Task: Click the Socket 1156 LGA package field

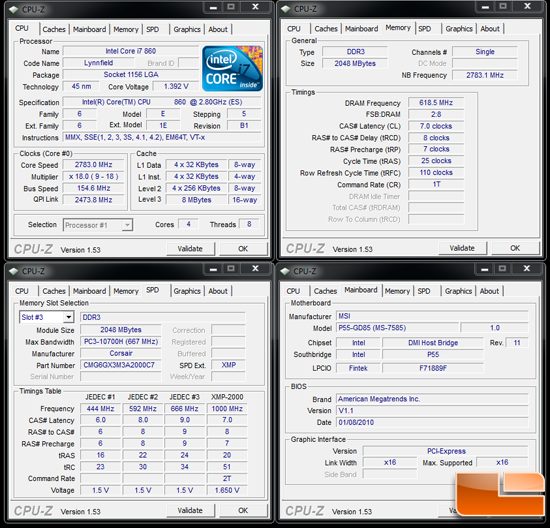Action: tap(131, 75)
